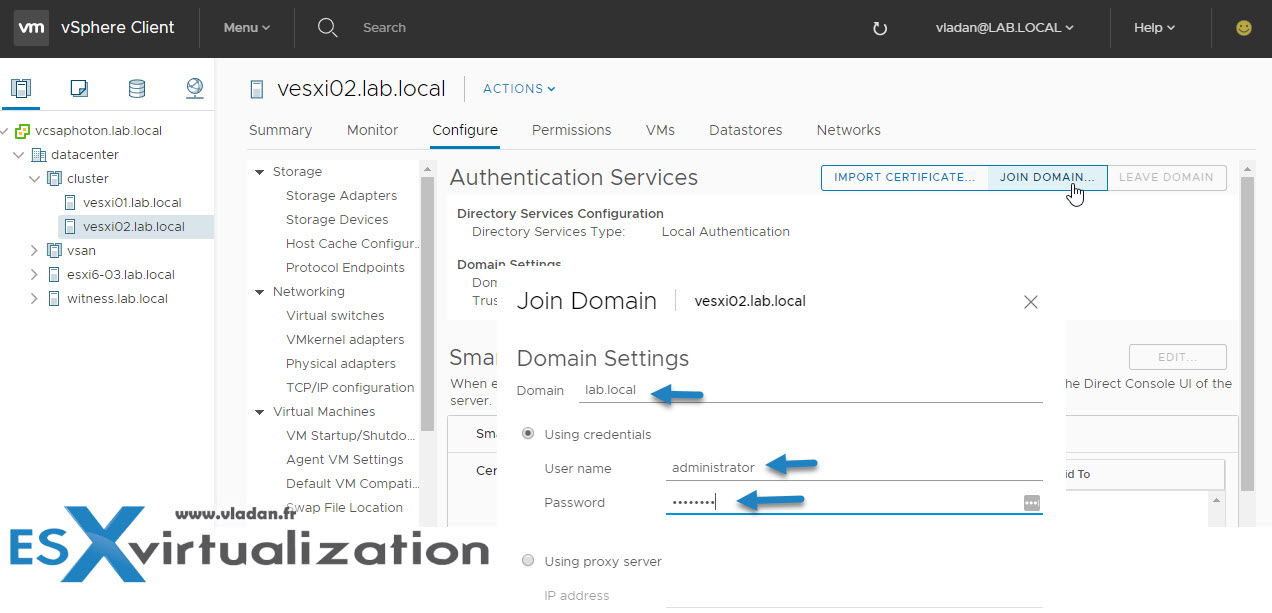Select the Using proxy server radio button
This screenshot has width=1272, height=613.
click(528, 561)
